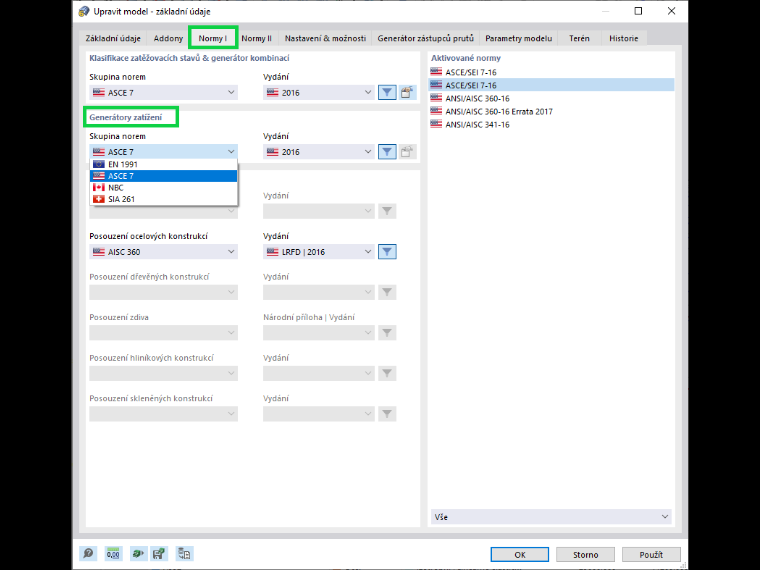Toggle filter icon in Generátory zatížení row
760x570 pixels.
[x=387, y=152]
